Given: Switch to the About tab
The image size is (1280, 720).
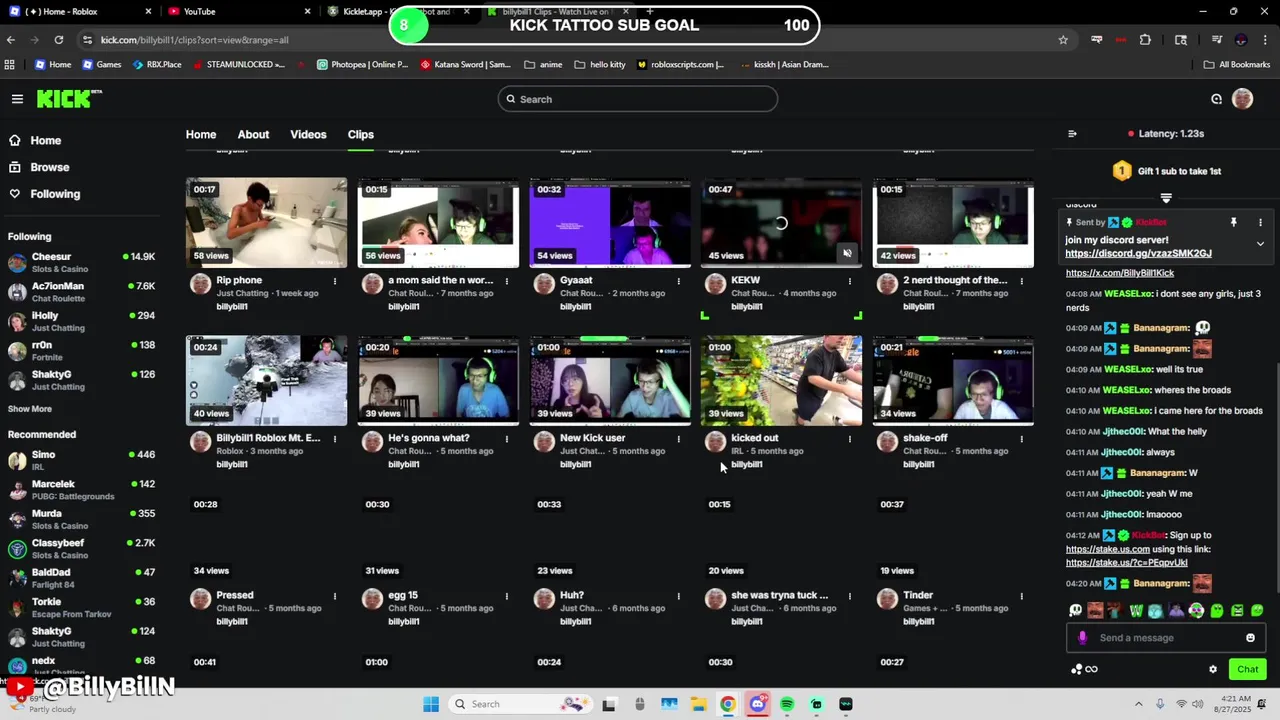Looking at the screenshot, I should point(253,134).
